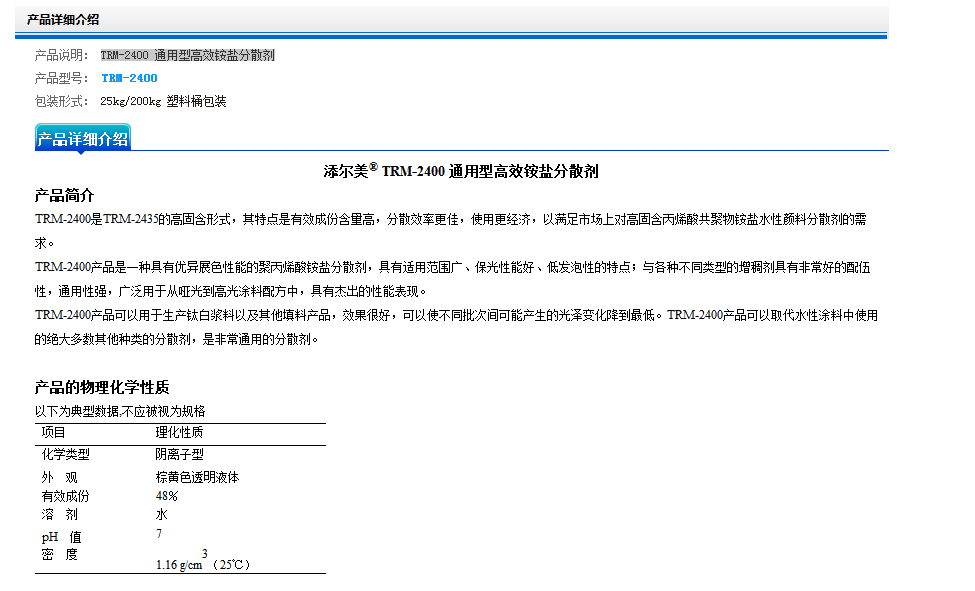Click the 理化性质 table column header
Image resolution: width=975 pixels, height=591 pixels.
179,433
